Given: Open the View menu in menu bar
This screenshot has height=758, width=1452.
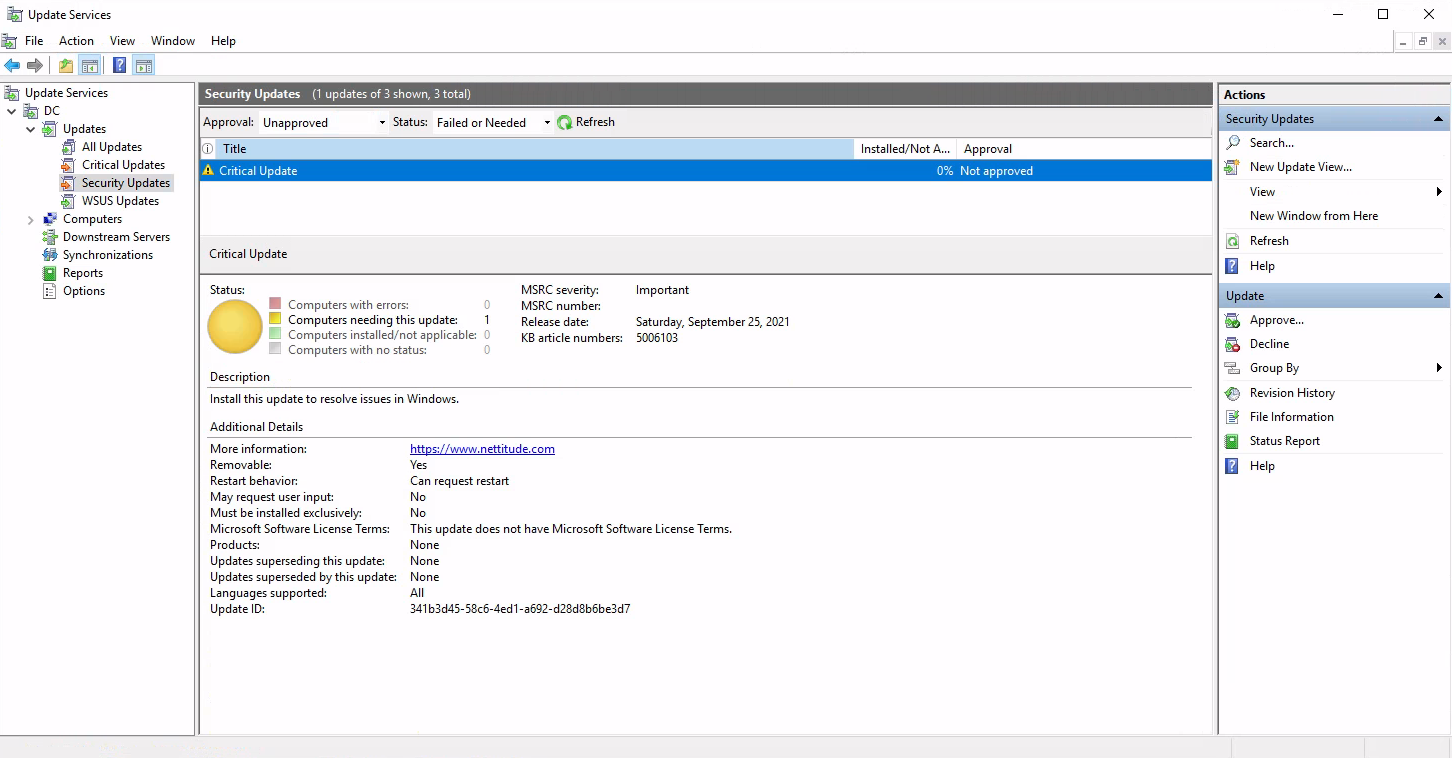Looking at the screenshot, I should click(122, 41).
